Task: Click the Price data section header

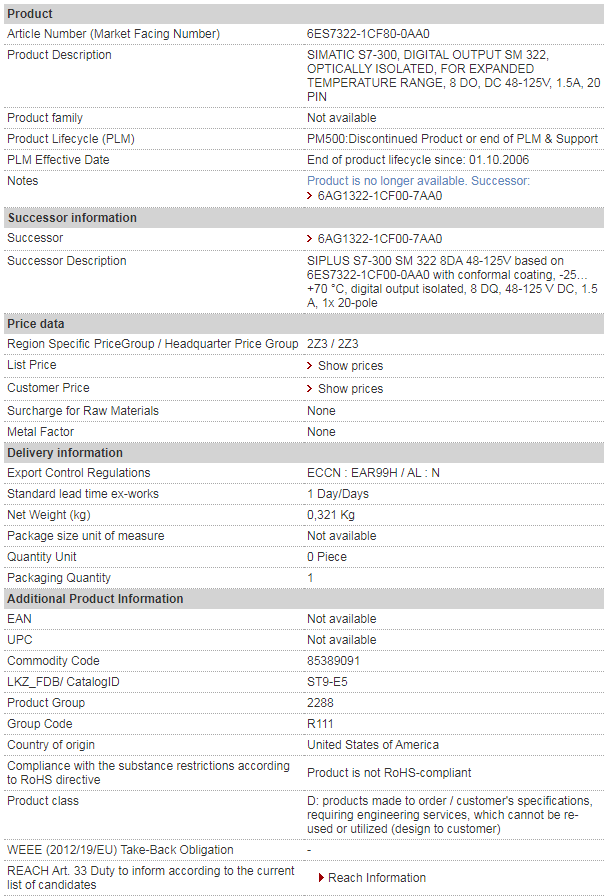Action: (x=304, y=323)
